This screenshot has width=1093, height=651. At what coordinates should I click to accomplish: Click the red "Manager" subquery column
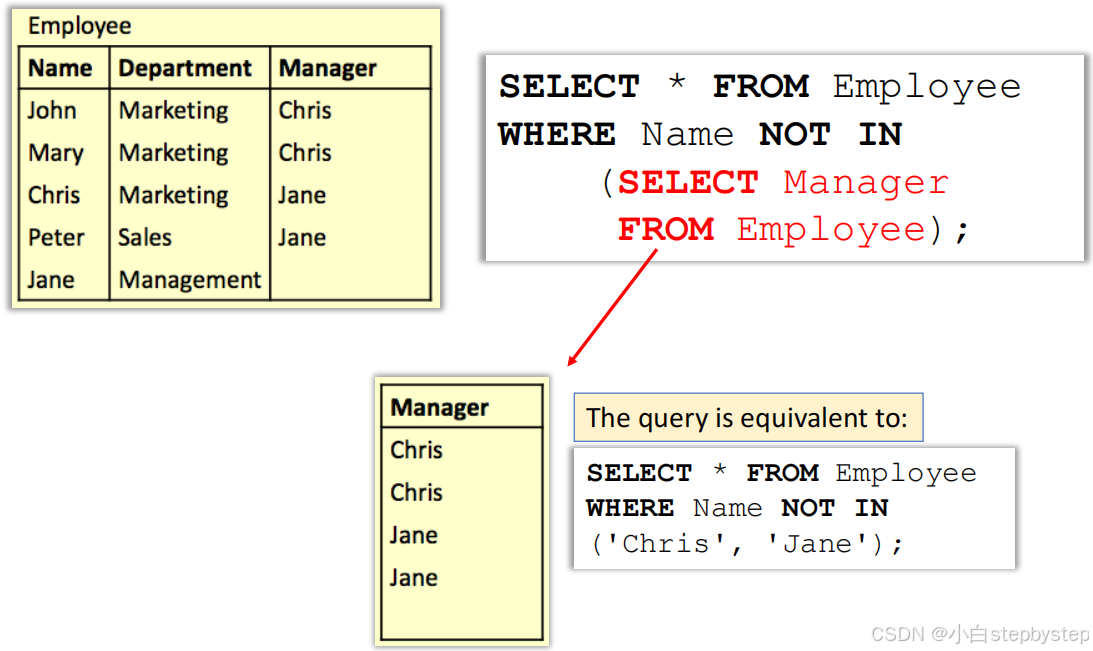[866, 184]
